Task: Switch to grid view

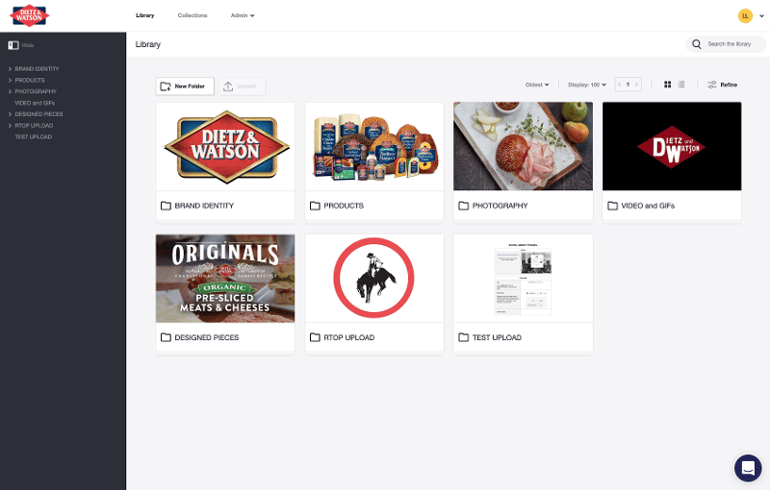Action: pyautogui.click(x=667, y=84)
